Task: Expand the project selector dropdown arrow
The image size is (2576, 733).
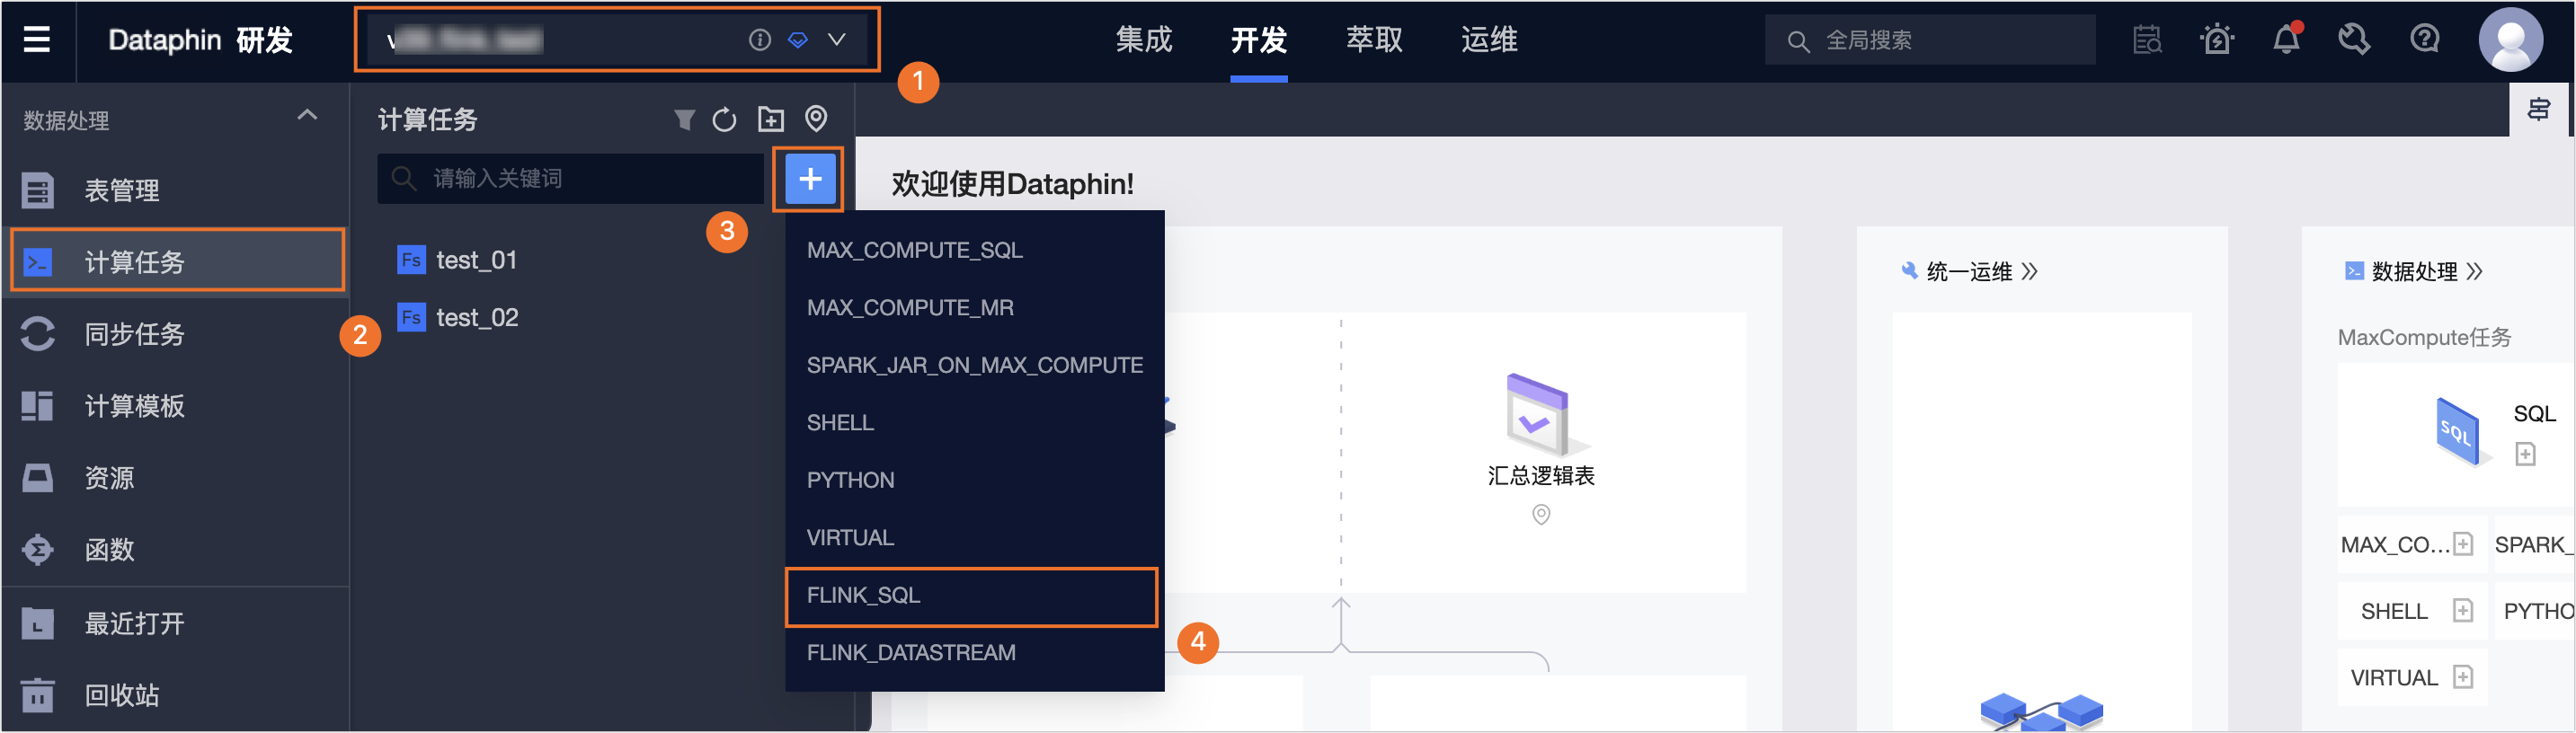Action: click(837, 40)
